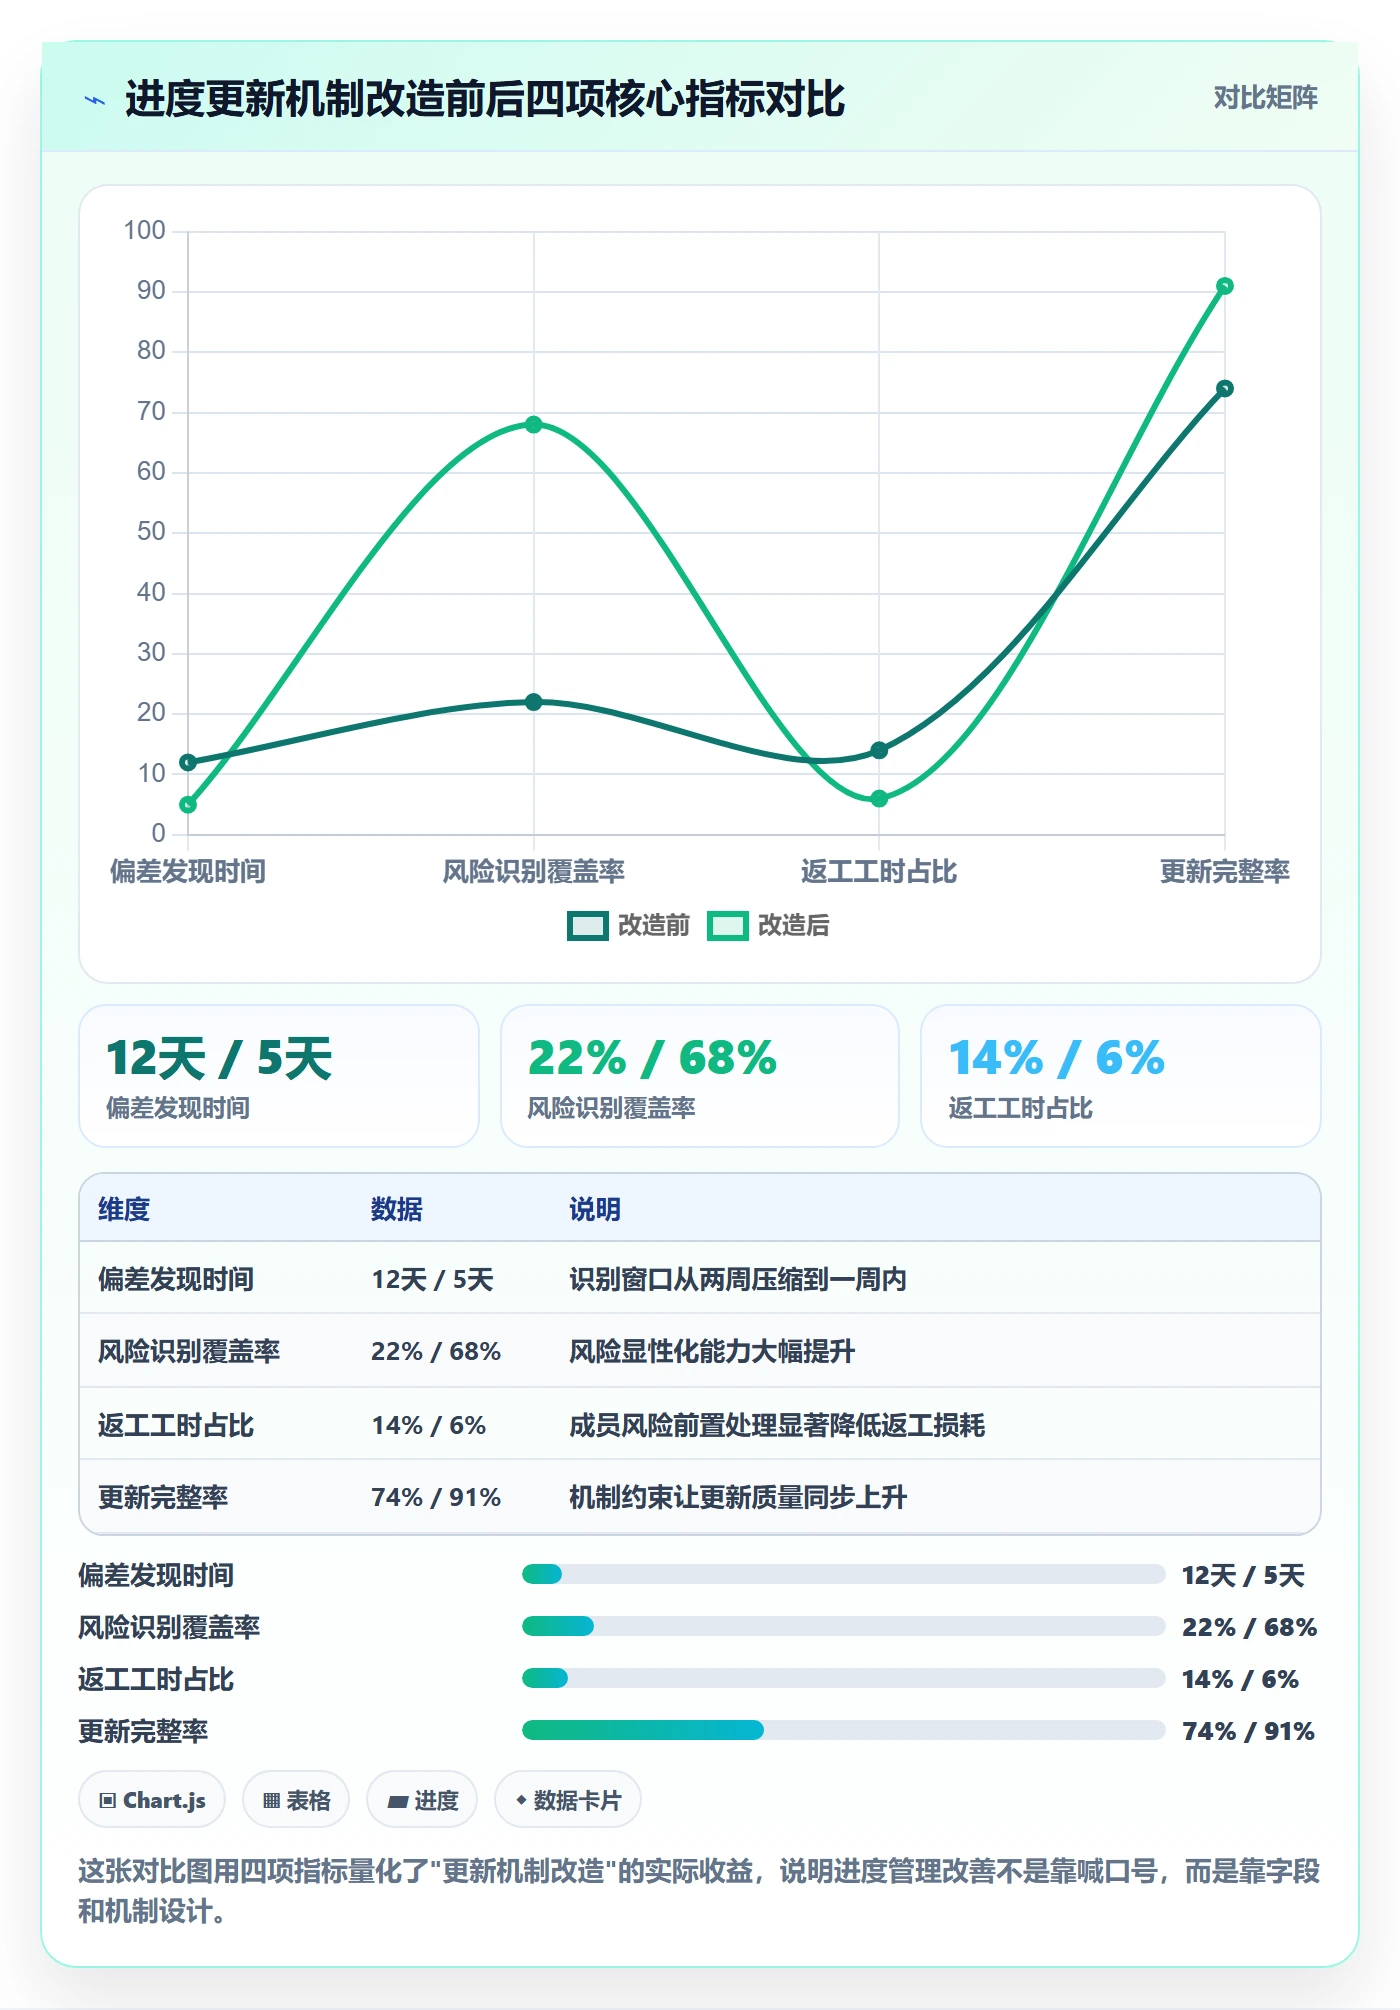Click the 改造后 data point at 更新完整率

(x=1225, y=286)
